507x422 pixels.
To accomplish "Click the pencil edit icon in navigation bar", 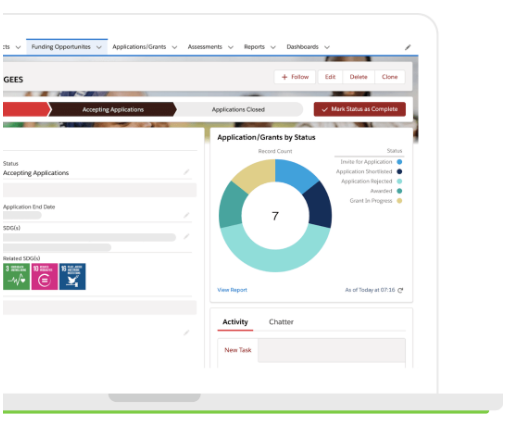I will click(x=408, y=47).
